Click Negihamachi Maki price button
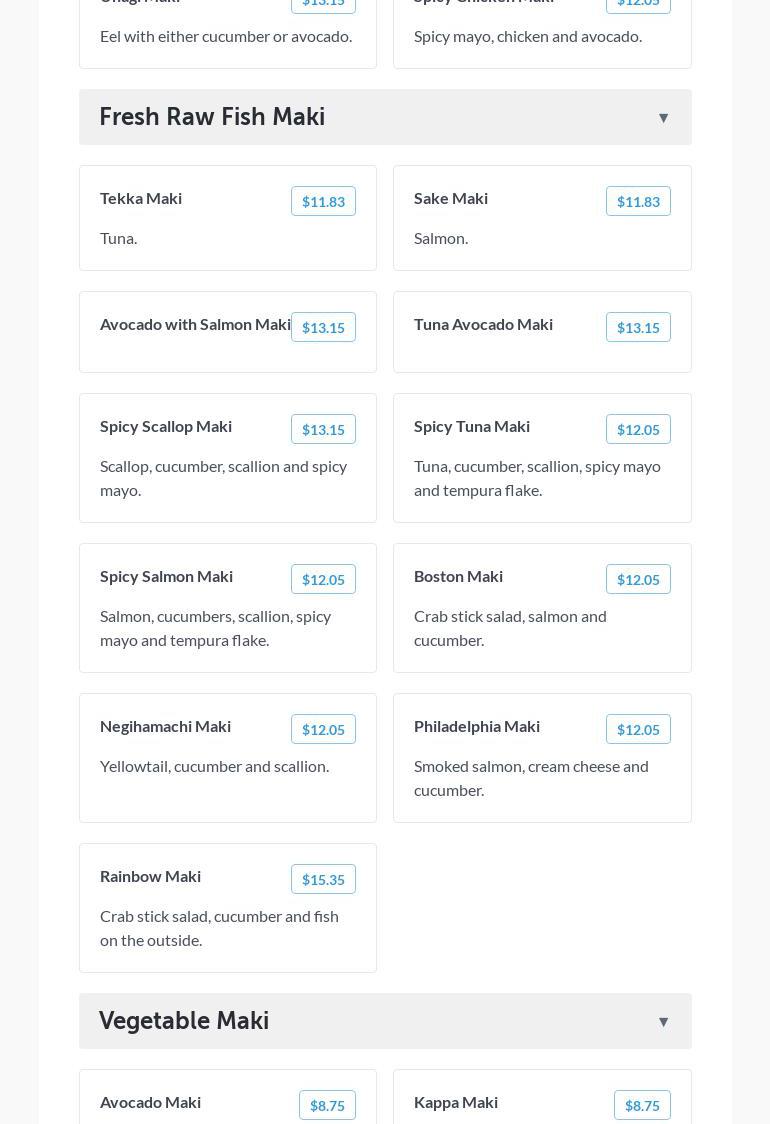 point(323,730)
